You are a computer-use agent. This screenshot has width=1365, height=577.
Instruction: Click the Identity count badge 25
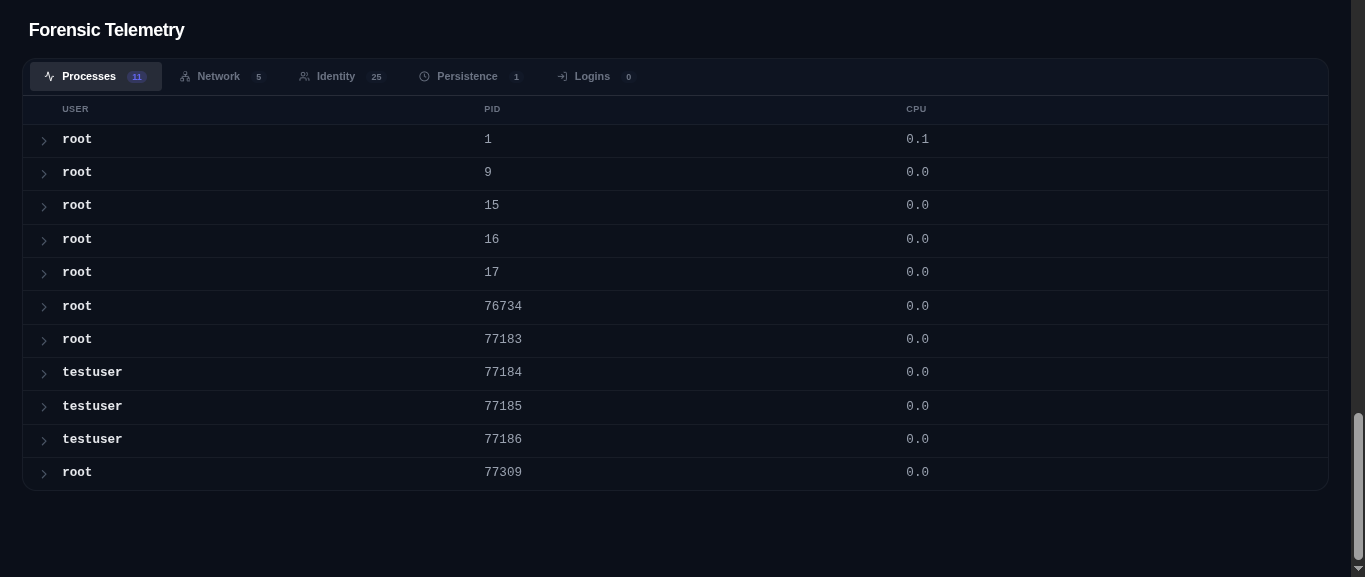point(376,77)
